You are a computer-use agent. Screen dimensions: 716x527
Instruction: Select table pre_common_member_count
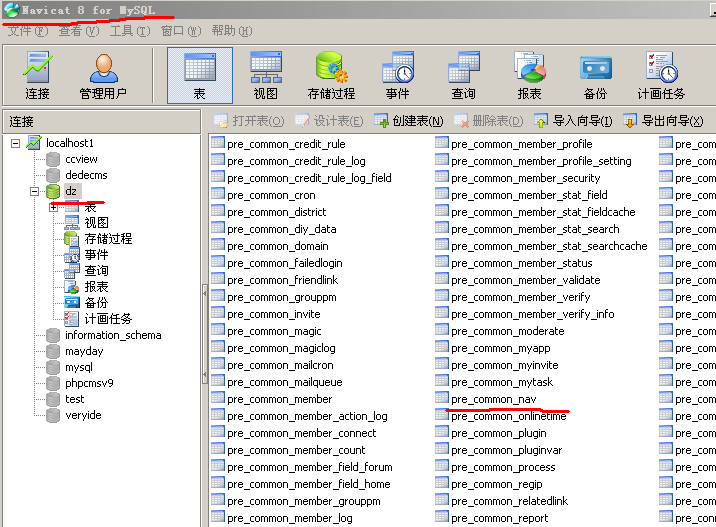(x=296, y=450)
